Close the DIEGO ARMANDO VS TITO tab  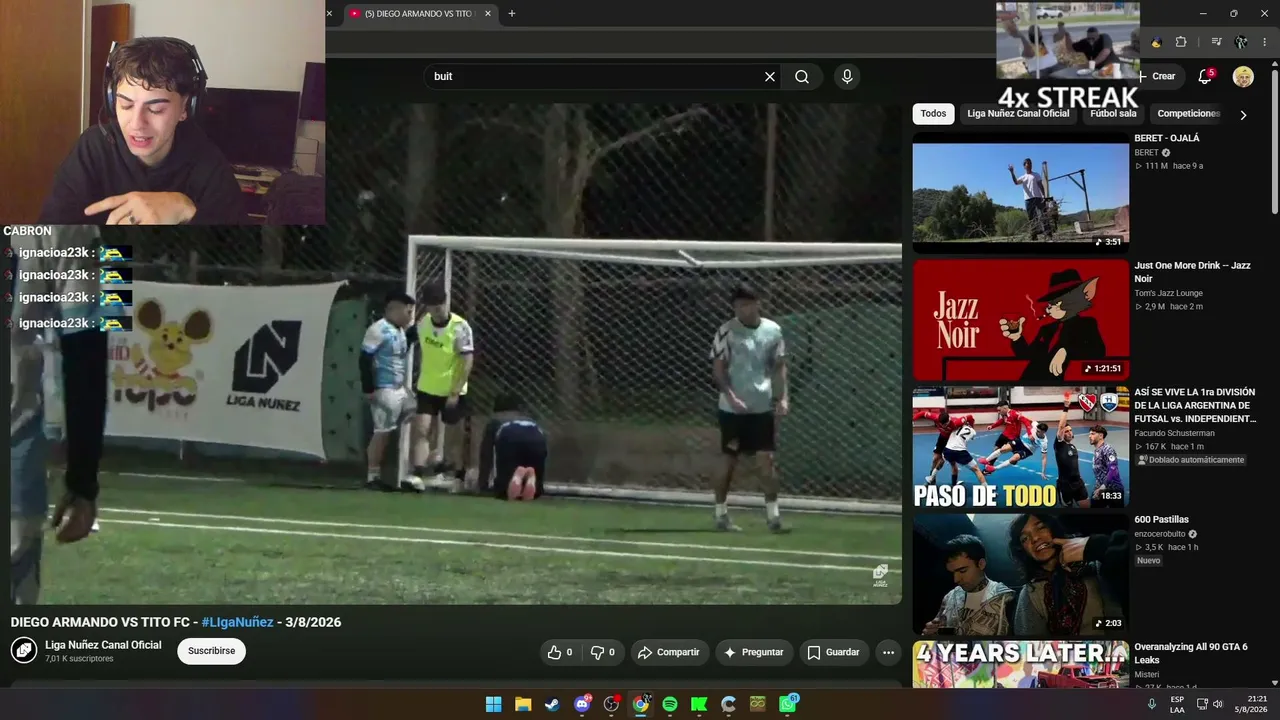point(488,14)
